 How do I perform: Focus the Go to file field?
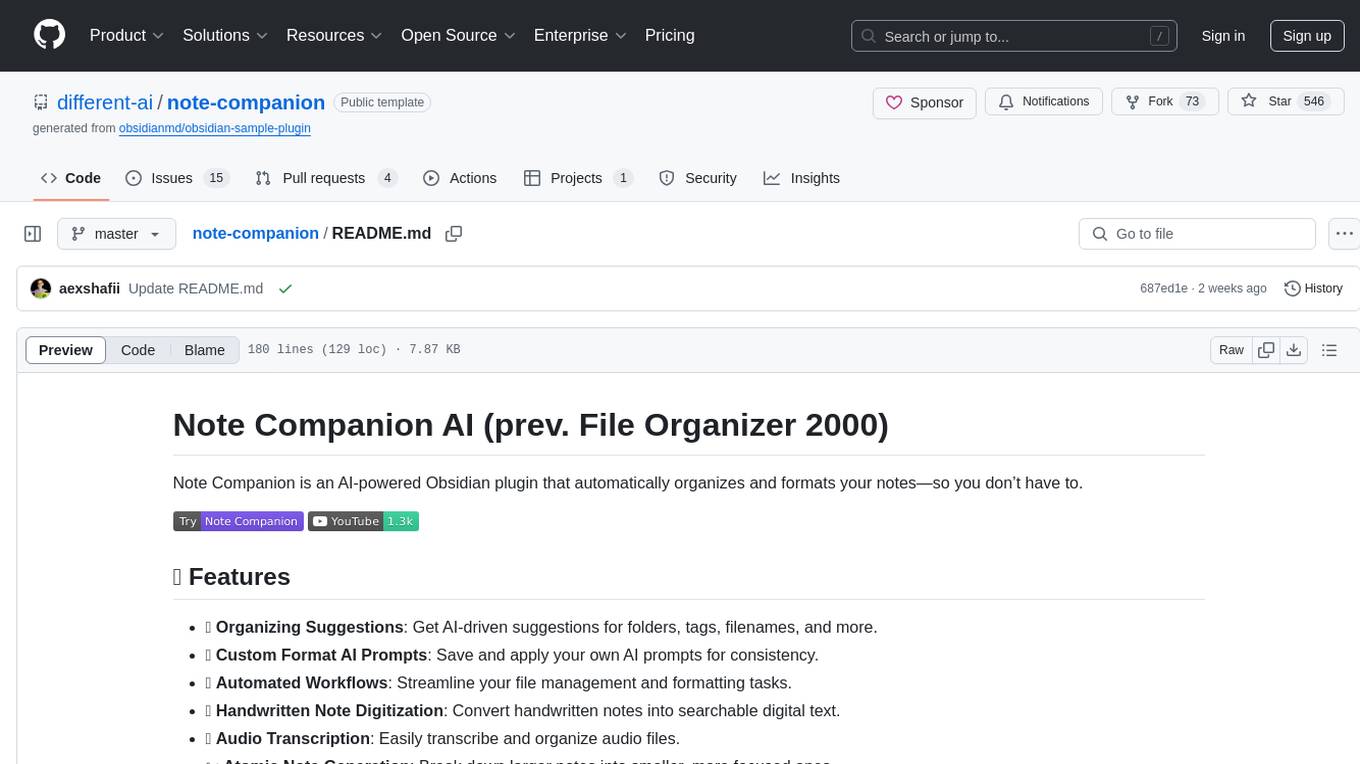(x=1197, y=234)
